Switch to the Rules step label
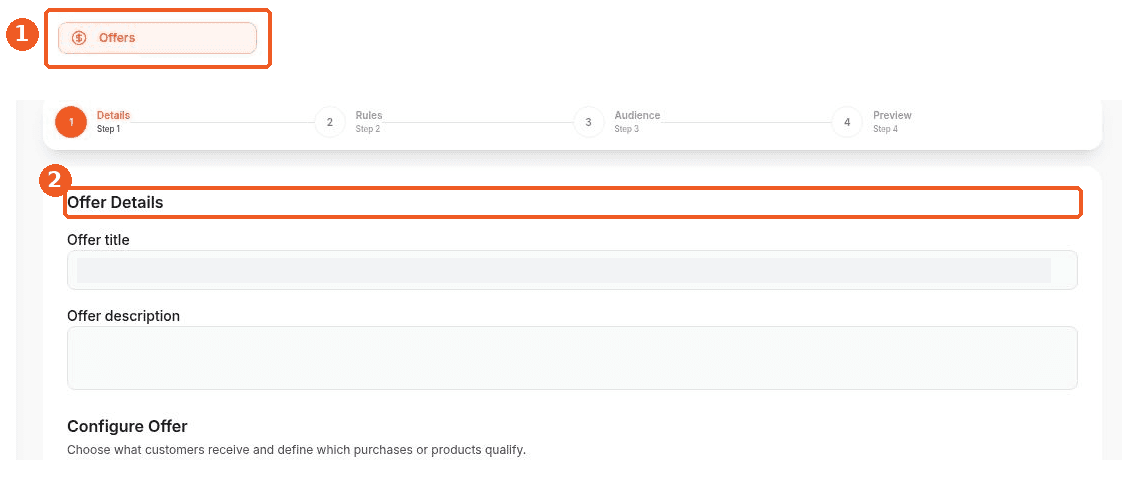Screen dimensions: 1138x480 coord(369,115)
